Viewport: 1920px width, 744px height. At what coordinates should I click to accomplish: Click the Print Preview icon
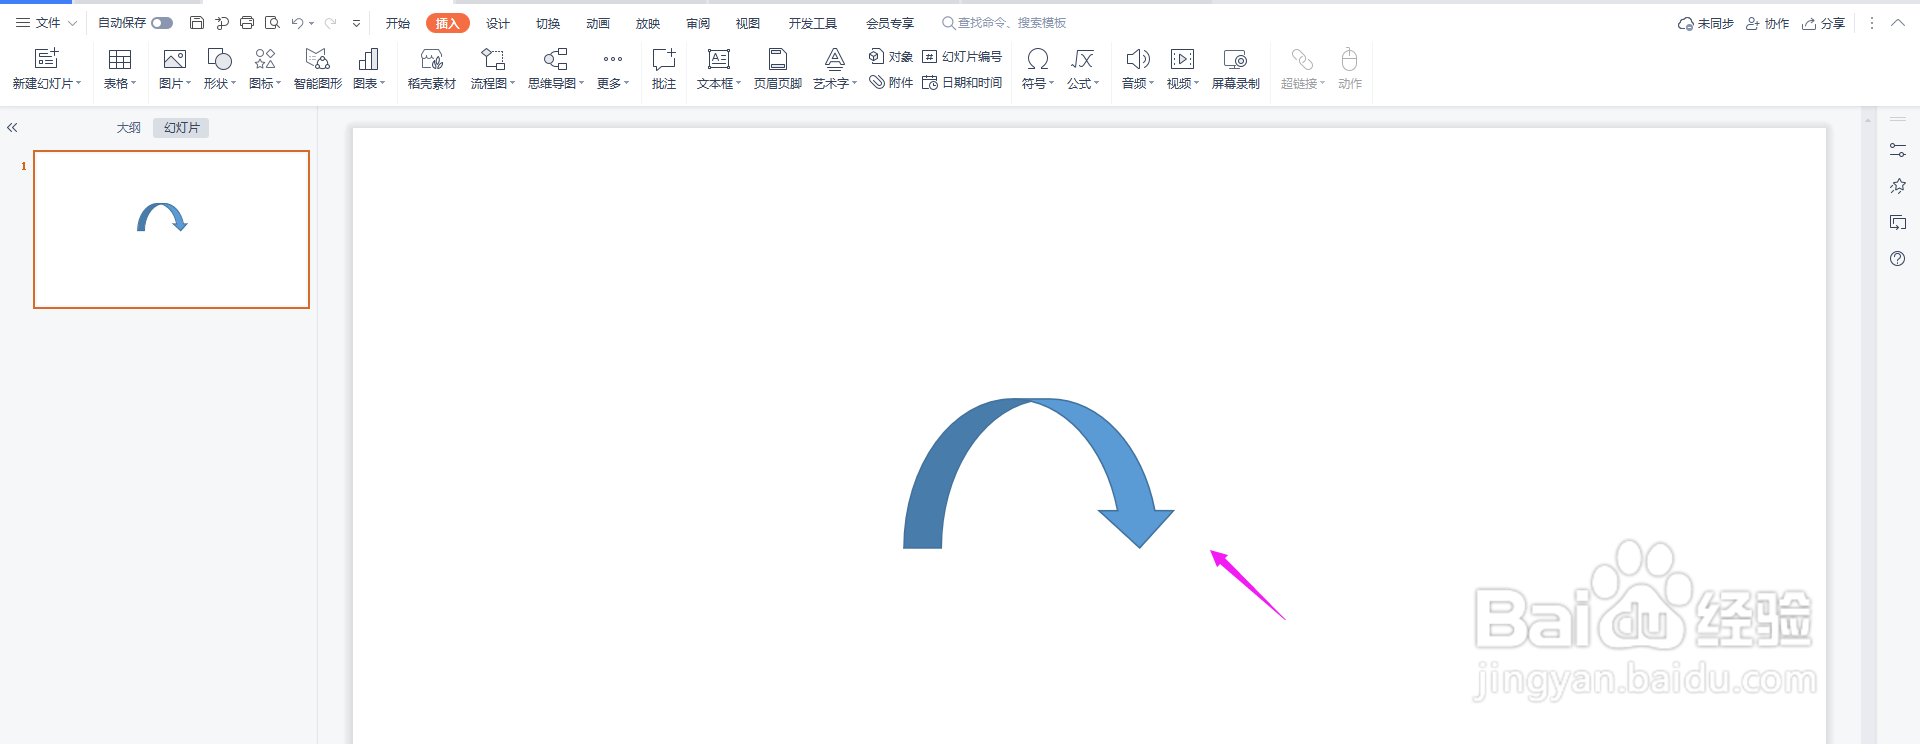tap(272, 23)
